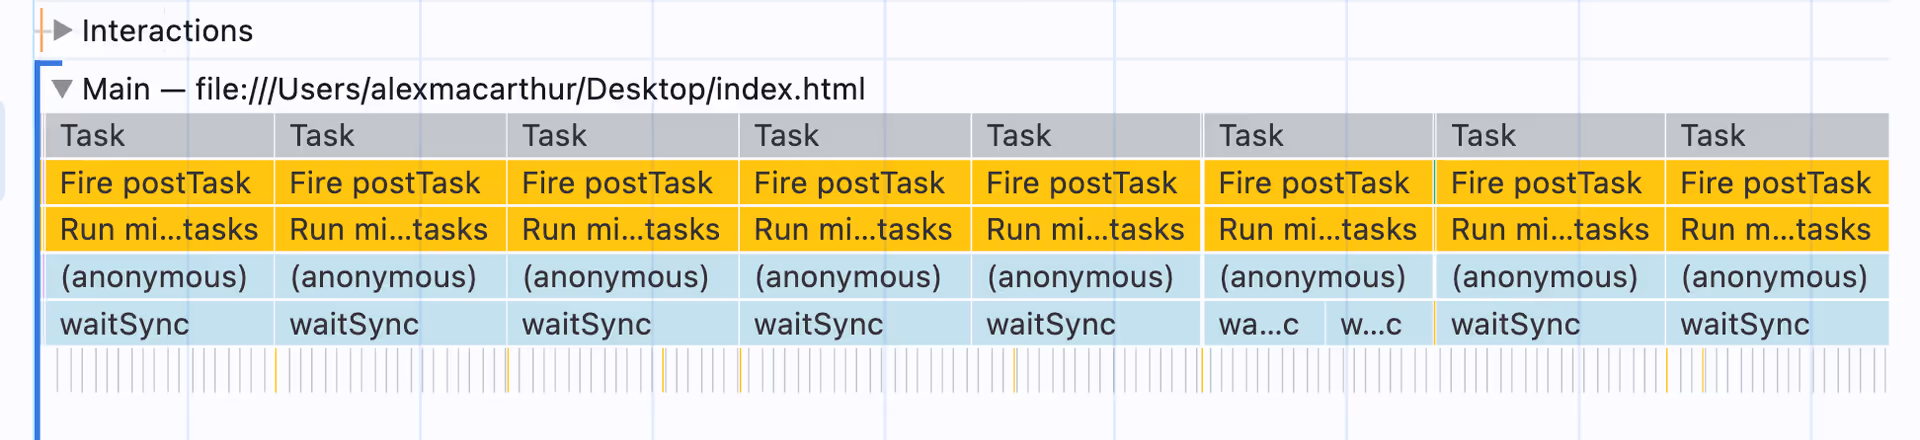The width and height of the screenshot is (1920, 440).
Task: Click the last (anonymous) function block
Action: (1777, 277)
